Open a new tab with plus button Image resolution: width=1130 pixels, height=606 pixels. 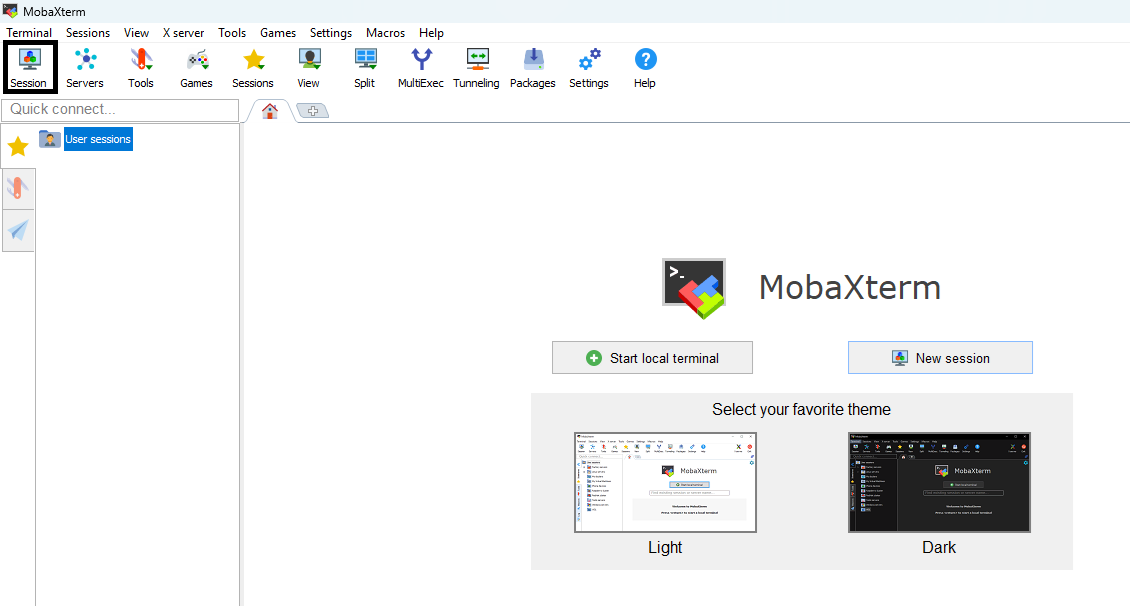point(313,111)
